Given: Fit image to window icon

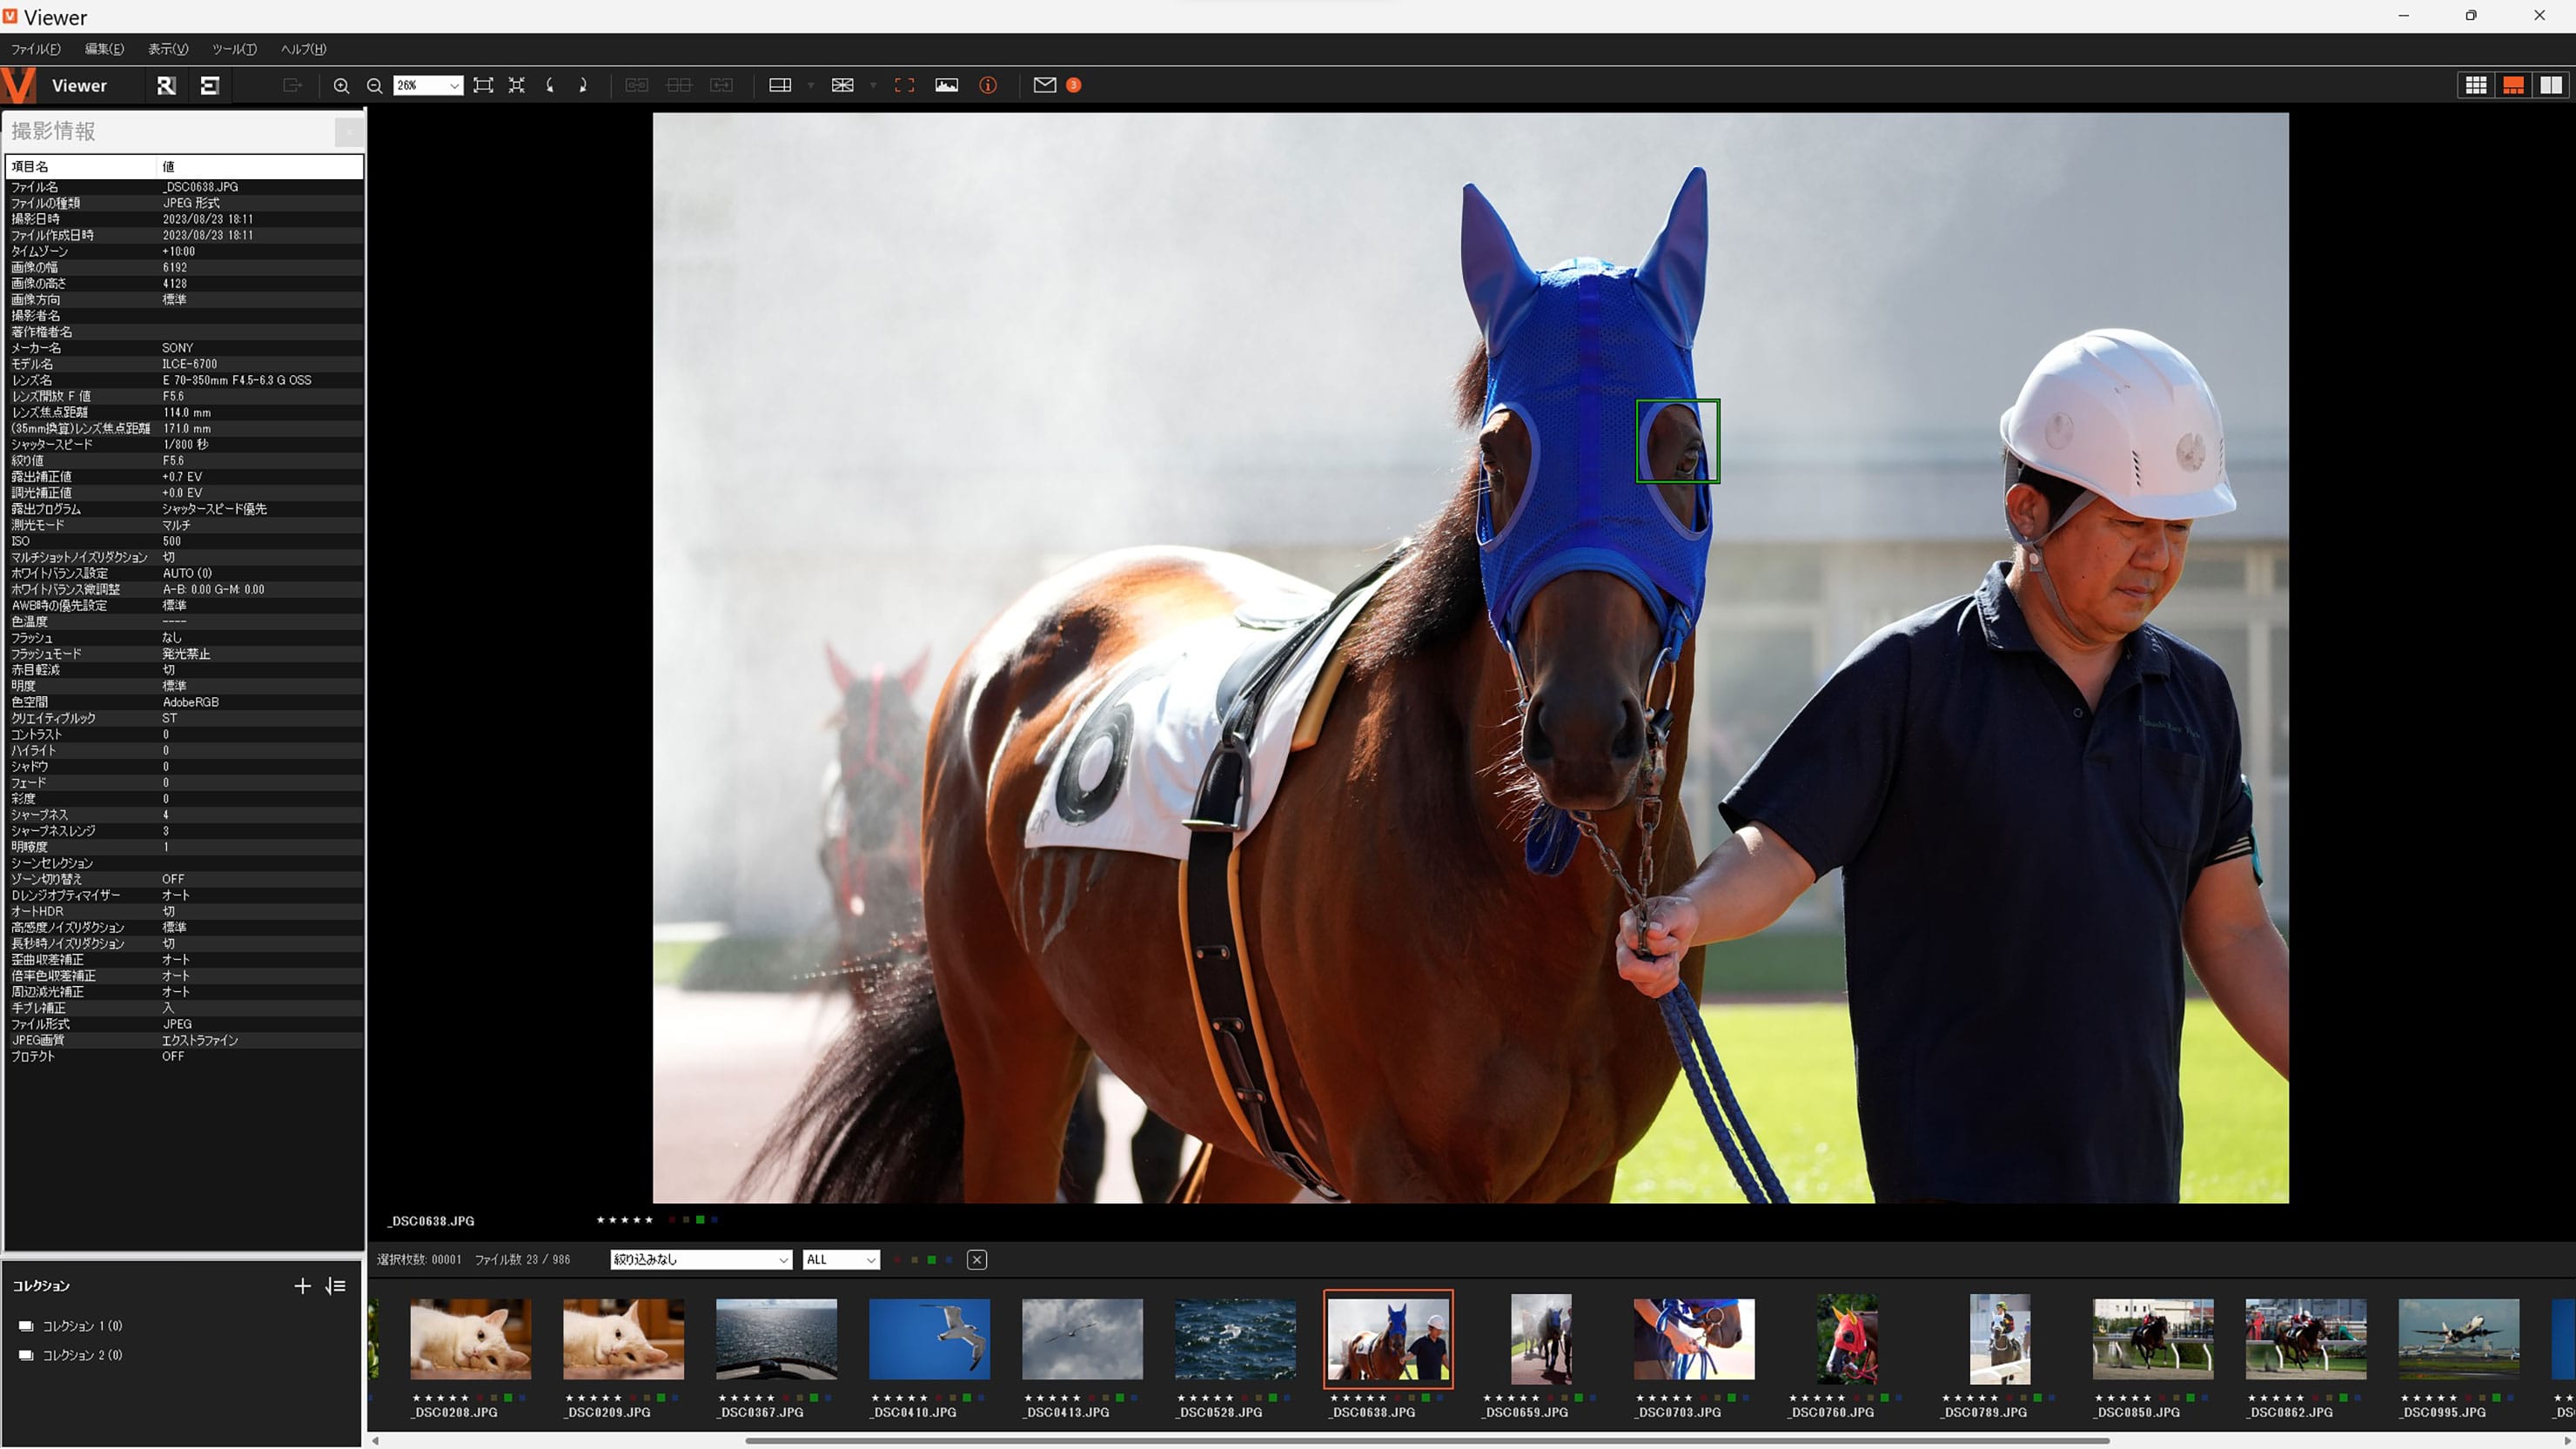Looking at the screenshot, I should [483, 85].
